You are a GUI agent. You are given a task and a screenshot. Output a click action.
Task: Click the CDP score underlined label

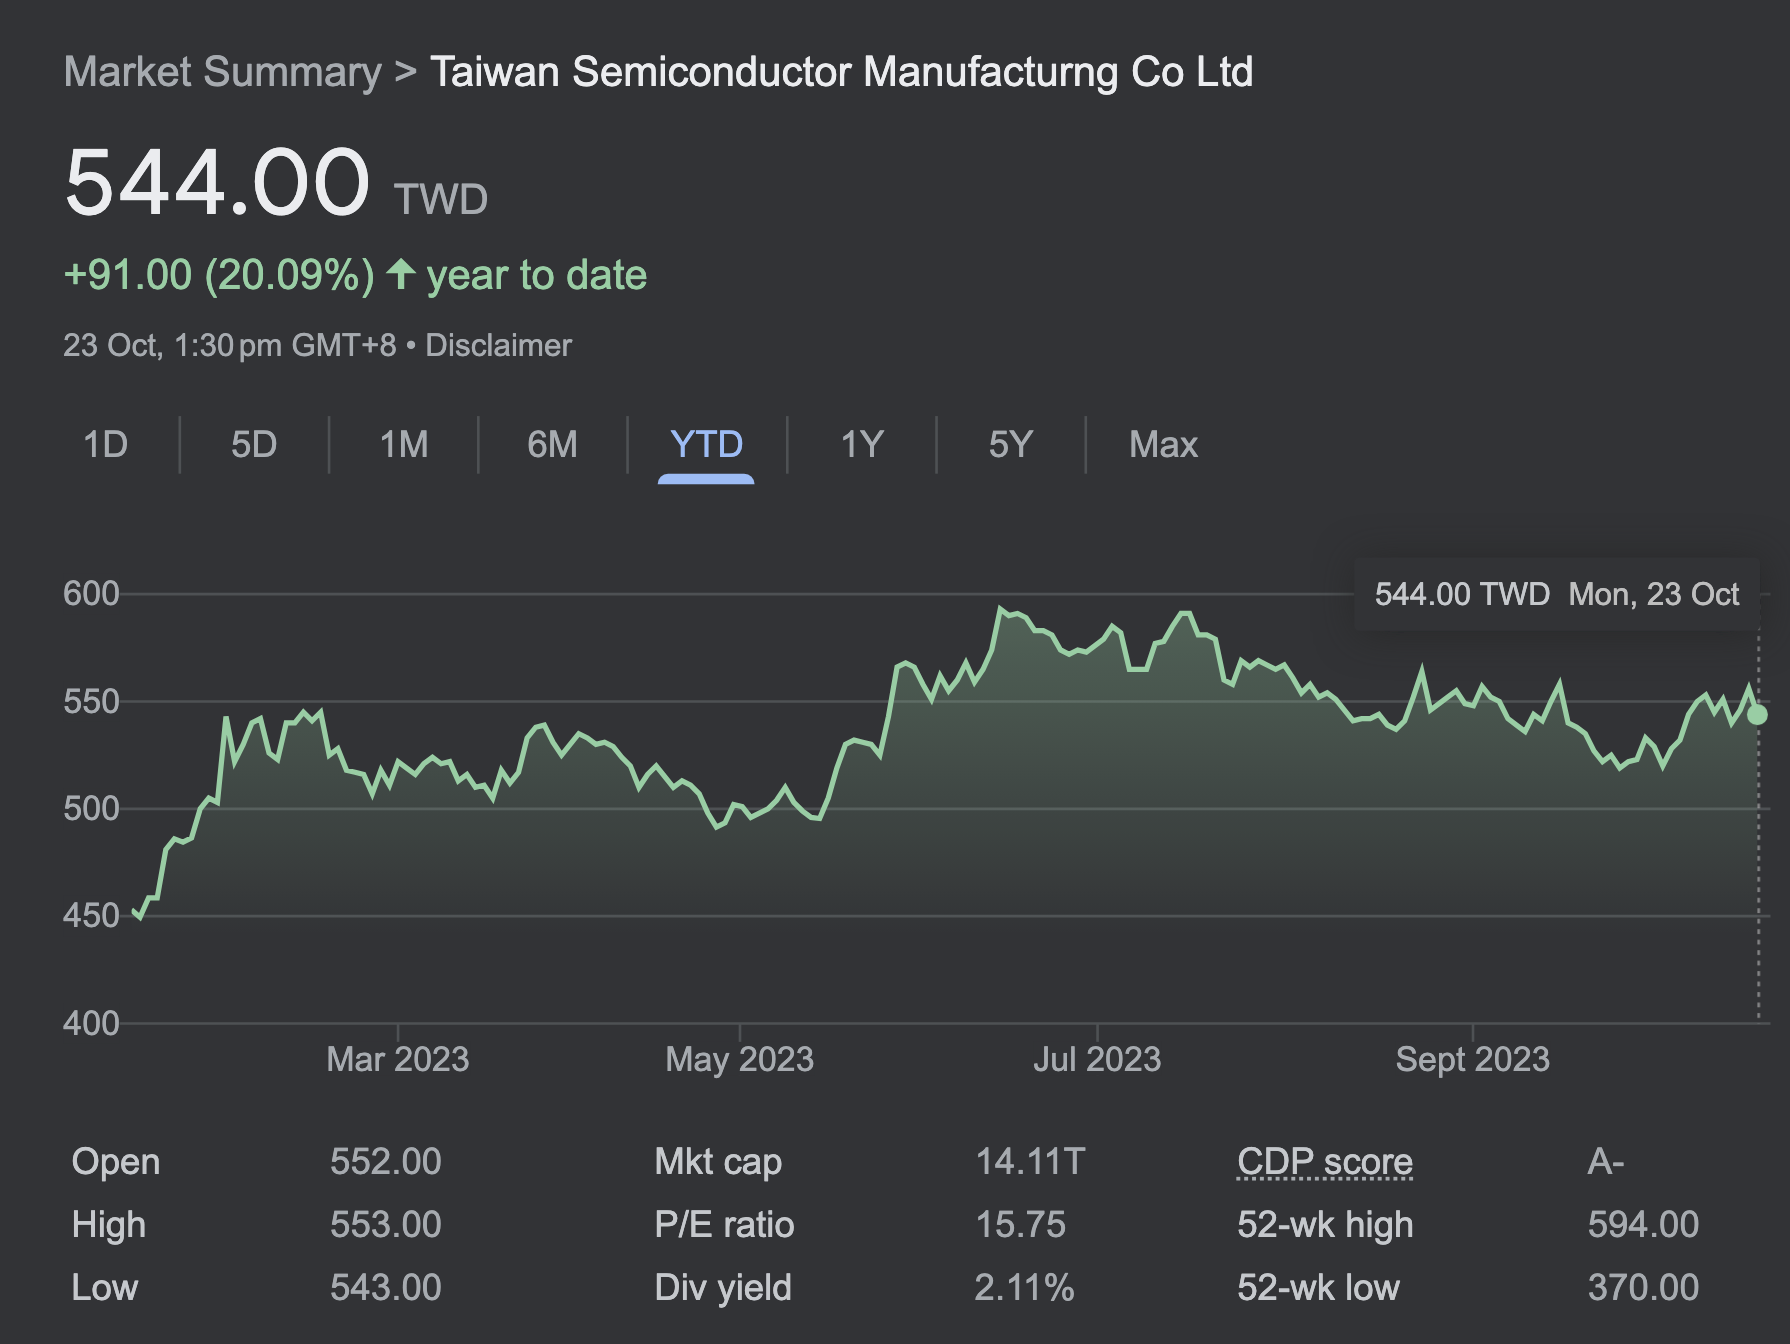click(x=1324, y=1162)
